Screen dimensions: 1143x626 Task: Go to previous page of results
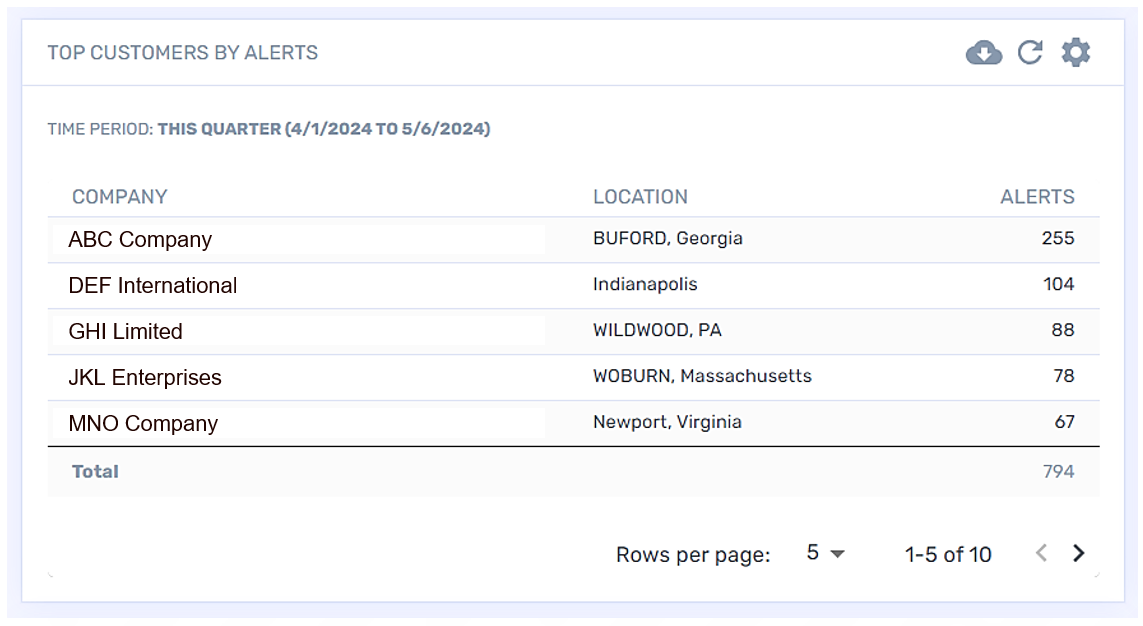[1041, 553]
